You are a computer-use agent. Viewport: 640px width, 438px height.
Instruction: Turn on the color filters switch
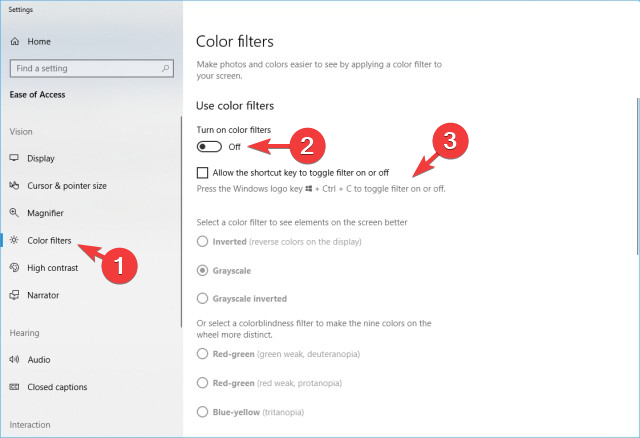point(210,147)
